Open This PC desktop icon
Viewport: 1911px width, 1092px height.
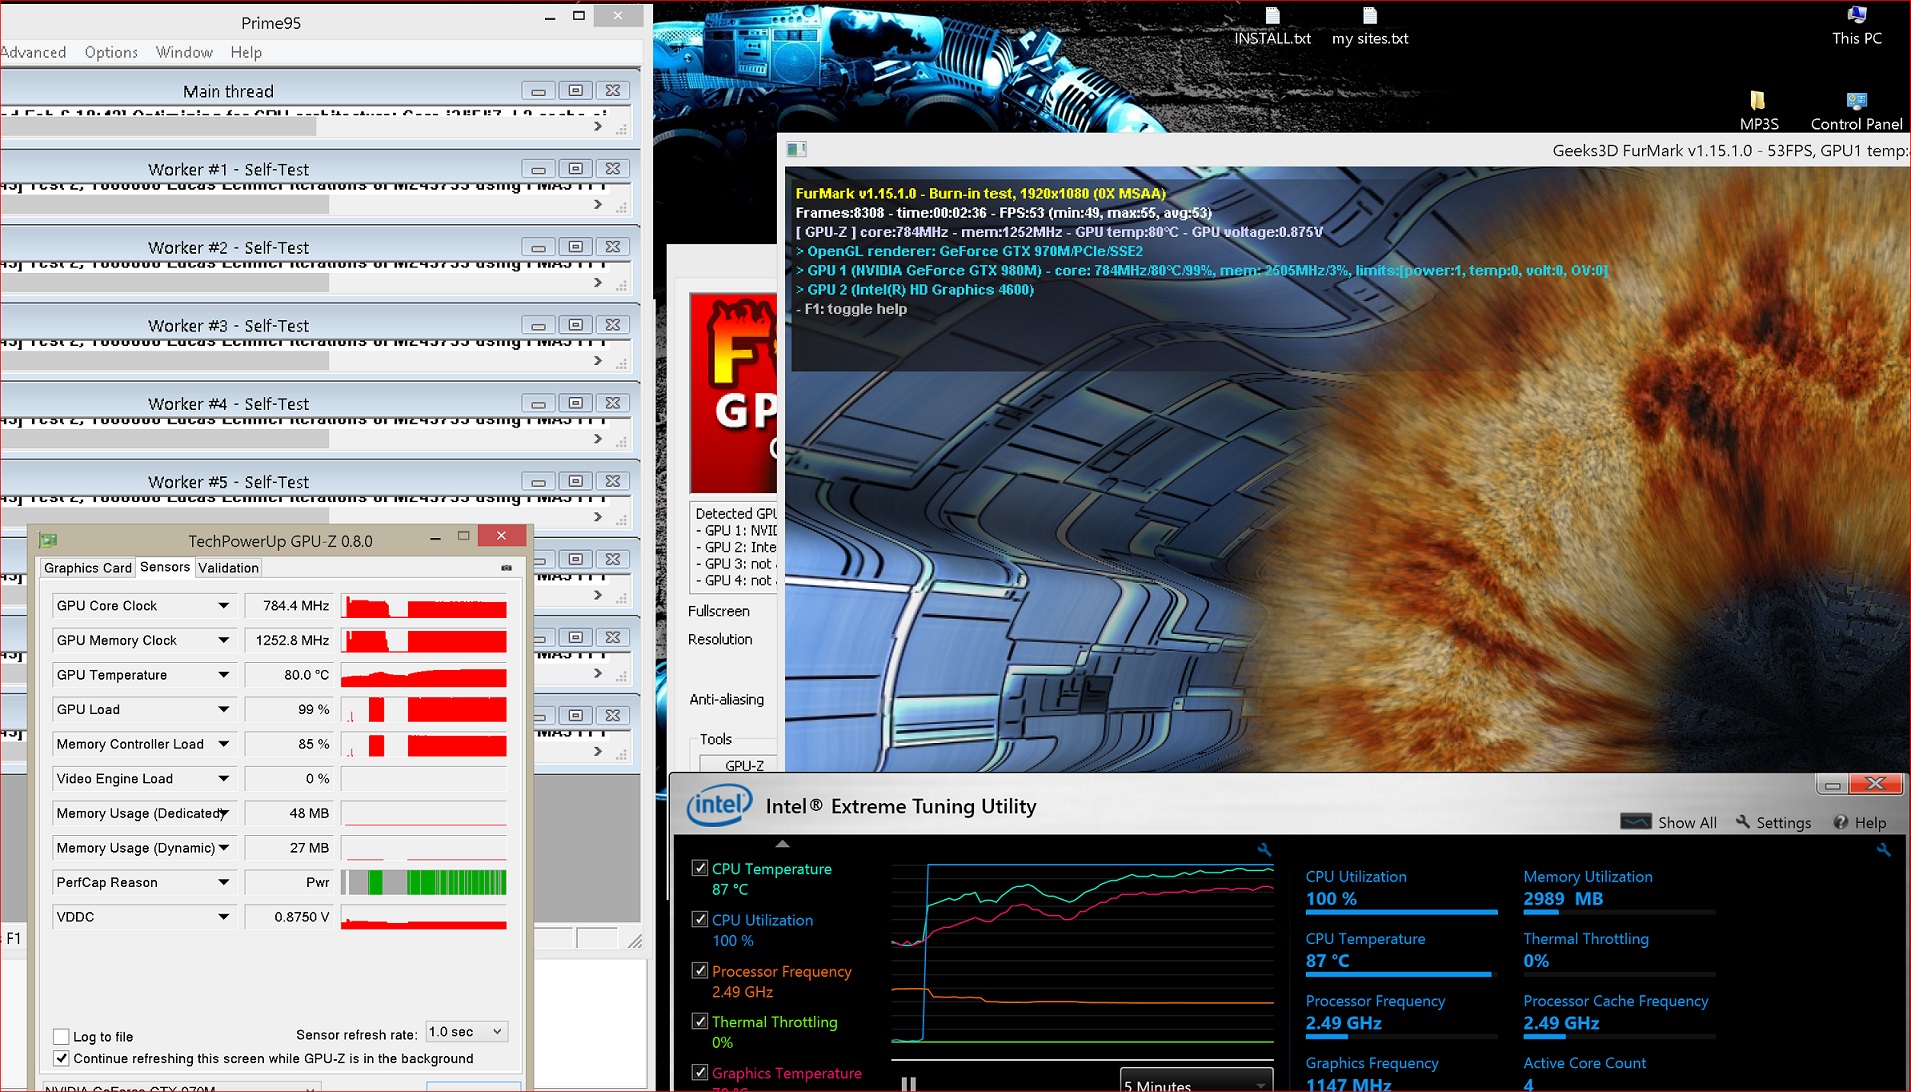click(1857, 27)
